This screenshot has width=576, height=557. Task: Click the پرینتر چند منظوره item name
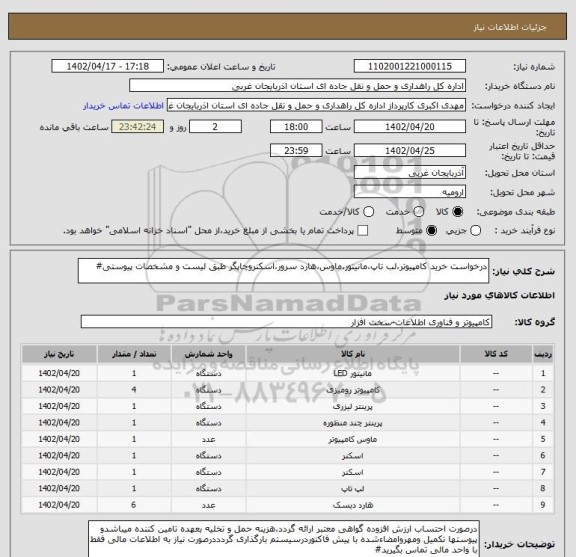click(x=353, y=423)
